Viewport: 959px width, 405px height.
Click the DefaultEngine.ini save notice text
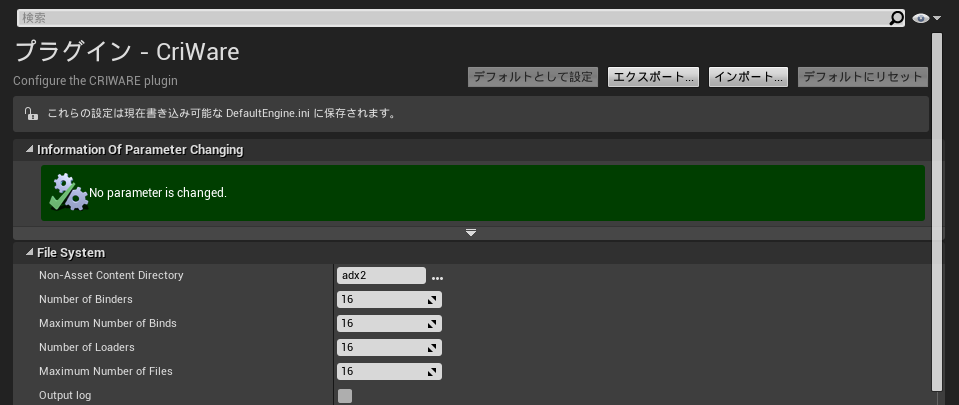click(221, 114)
